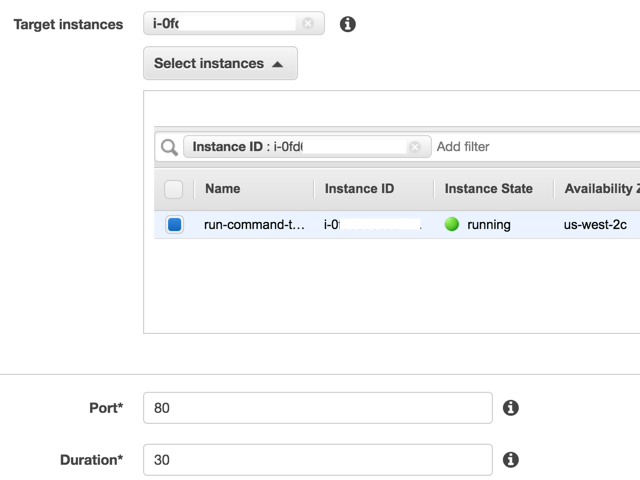This screenshot has height=480, width=640.
Task: Sort by the Instance ID column header
Action: point(359,188)
